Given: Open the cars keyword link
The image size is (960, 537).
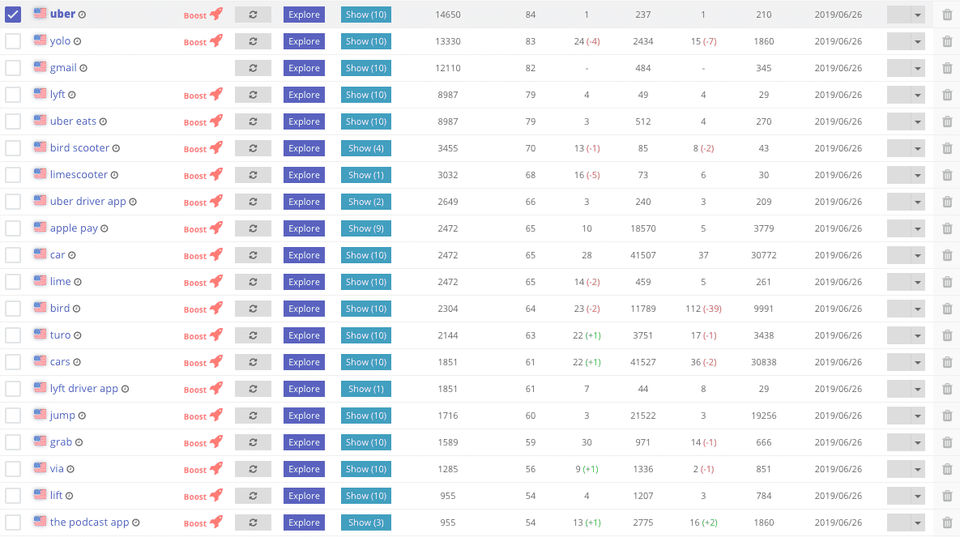Looking at the screenshot, I should [x=59, y=362].
